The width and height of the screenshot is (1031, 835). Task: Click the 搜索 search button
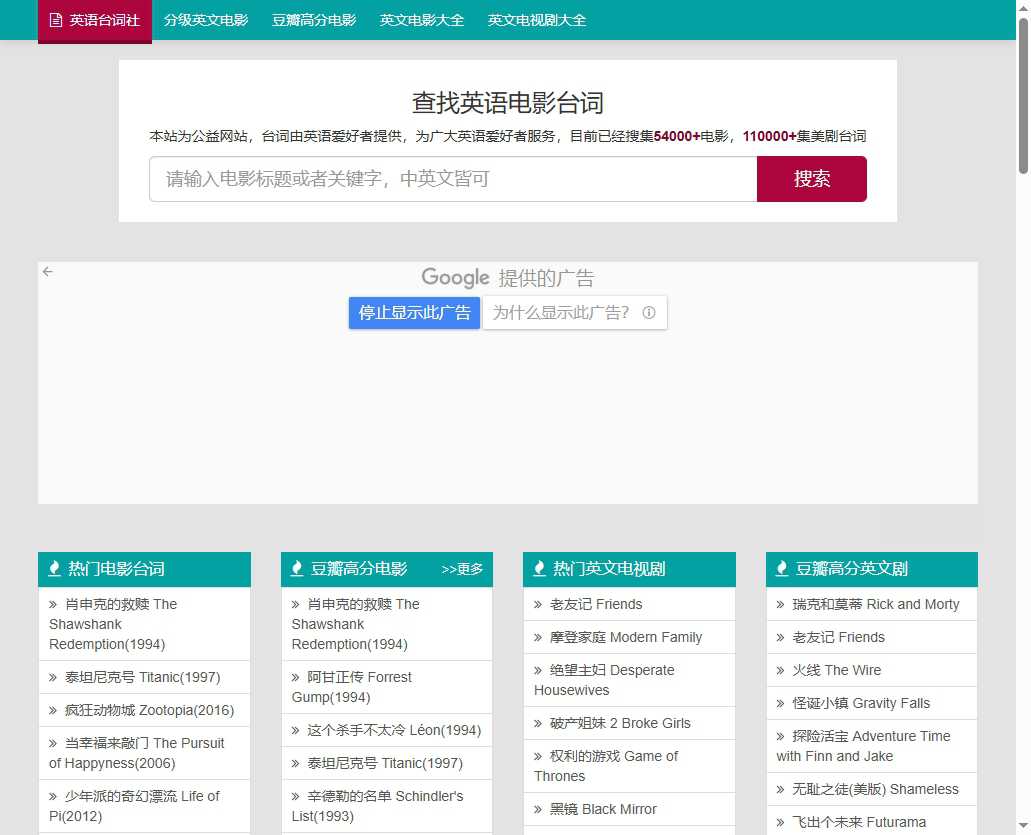point(811,179)
